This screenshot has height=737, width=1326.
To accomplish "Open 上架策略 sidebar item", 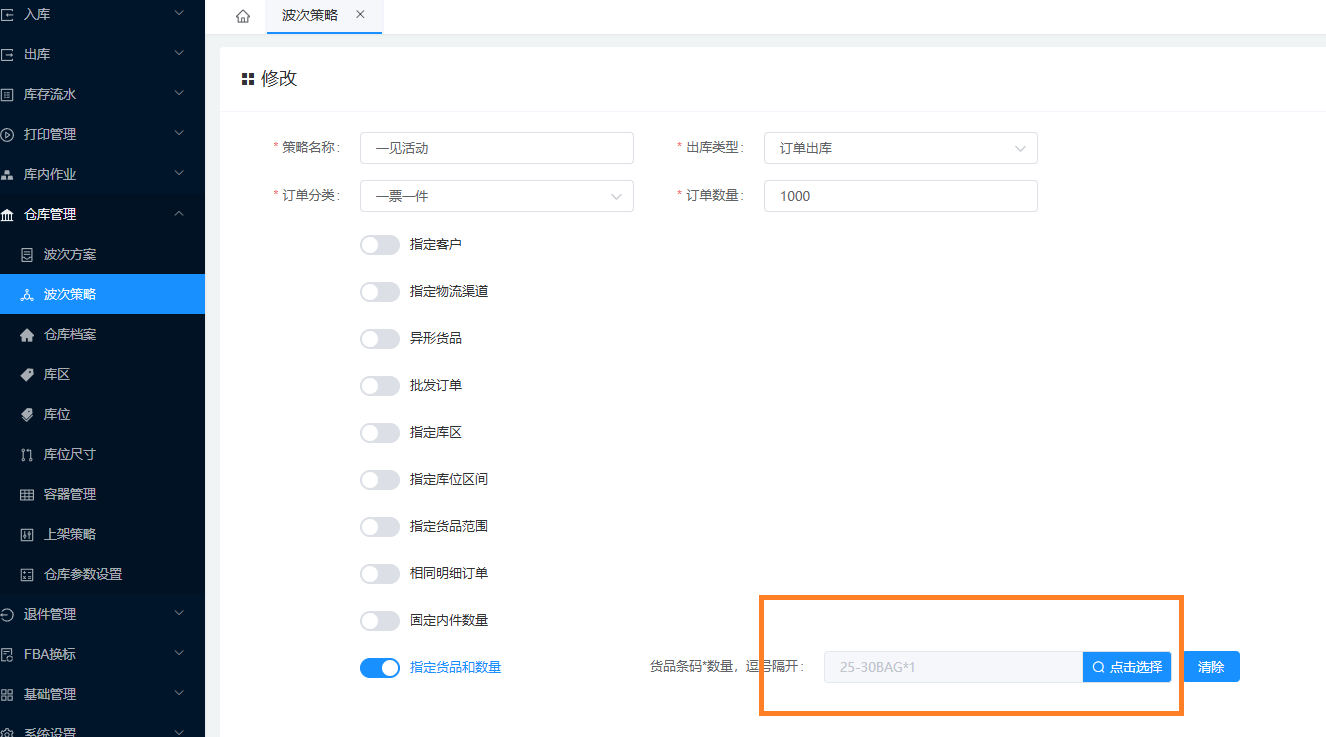I will 70,534.
